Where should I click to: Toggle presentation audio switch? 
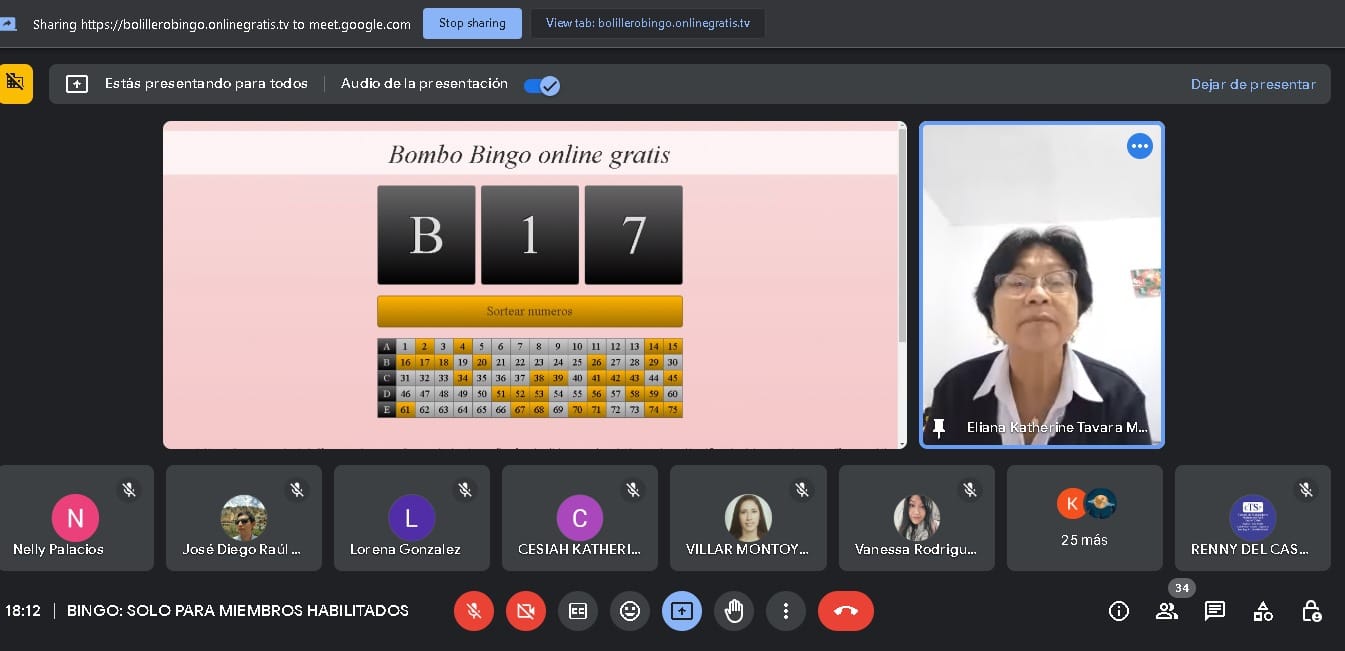(541, 85)
